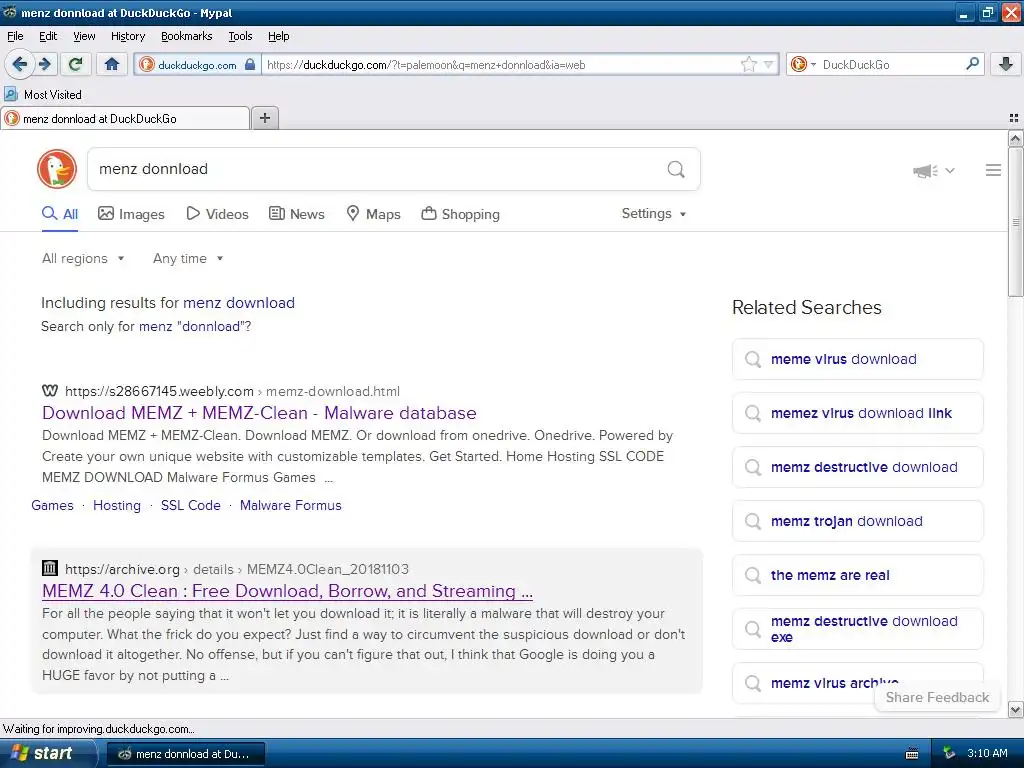The height and width of the screenshot is (768, 1024).
Task: Open search engine selector in browser search box
Action: 803,64
